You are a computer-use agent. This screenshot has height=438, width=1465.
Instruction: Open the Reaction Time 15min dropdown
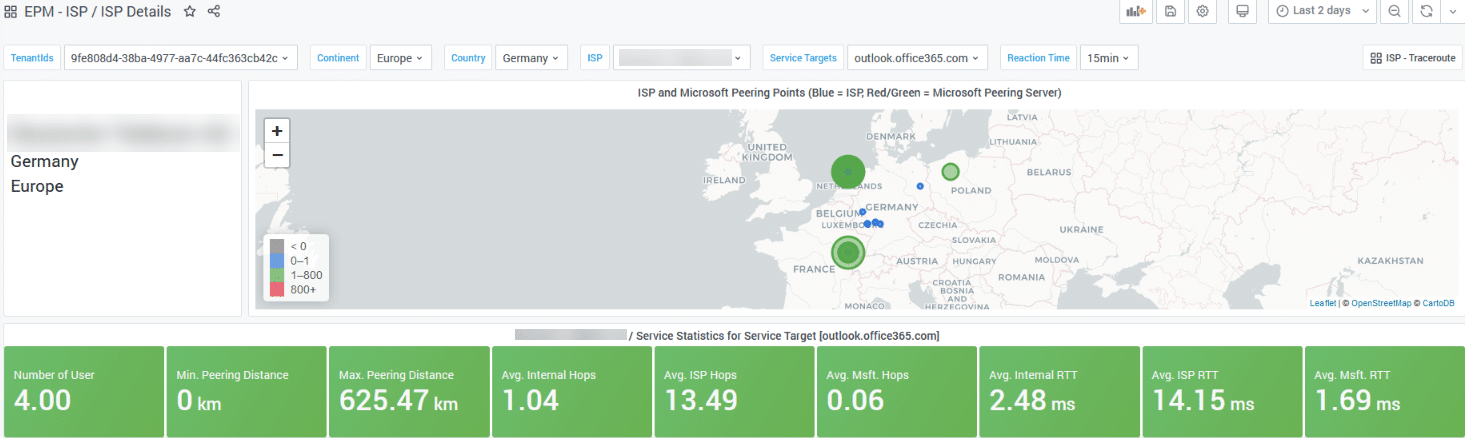pos(1109,58)
